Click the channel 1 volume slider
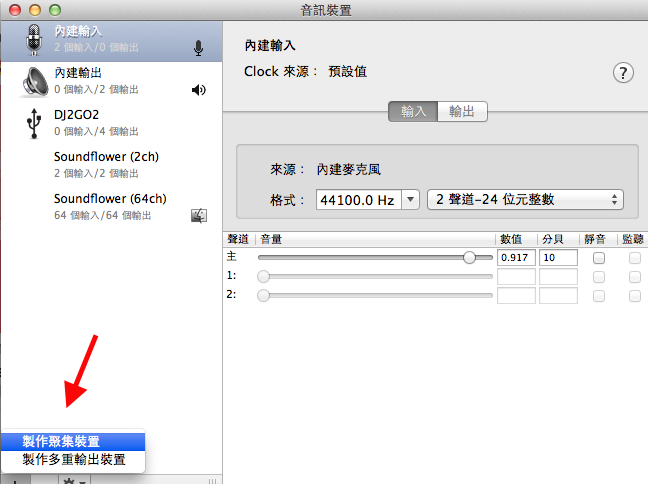The height and width of the screenshot is (484, 648). pyautogui.click(x=375, y=277)
